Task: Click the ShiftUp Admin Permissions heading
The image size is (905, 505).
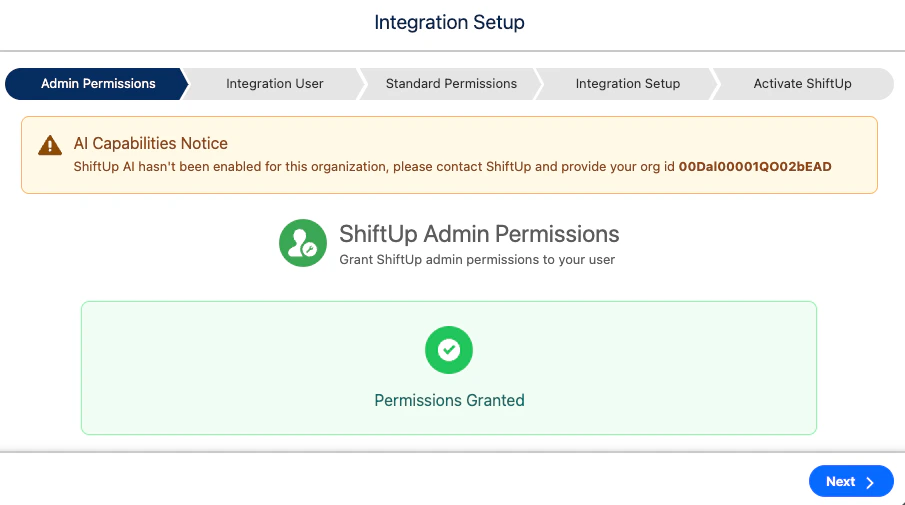Action: 479,234
